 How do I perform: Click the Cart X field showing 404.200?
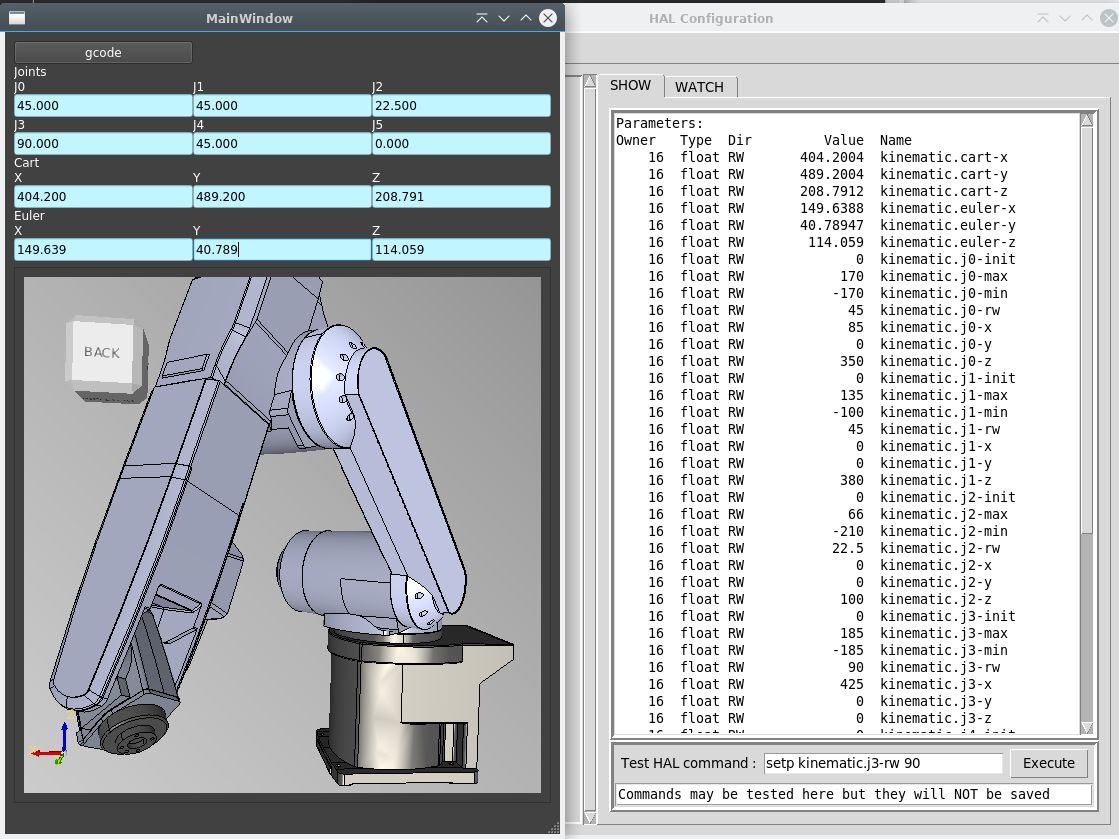tap(102, 197)
